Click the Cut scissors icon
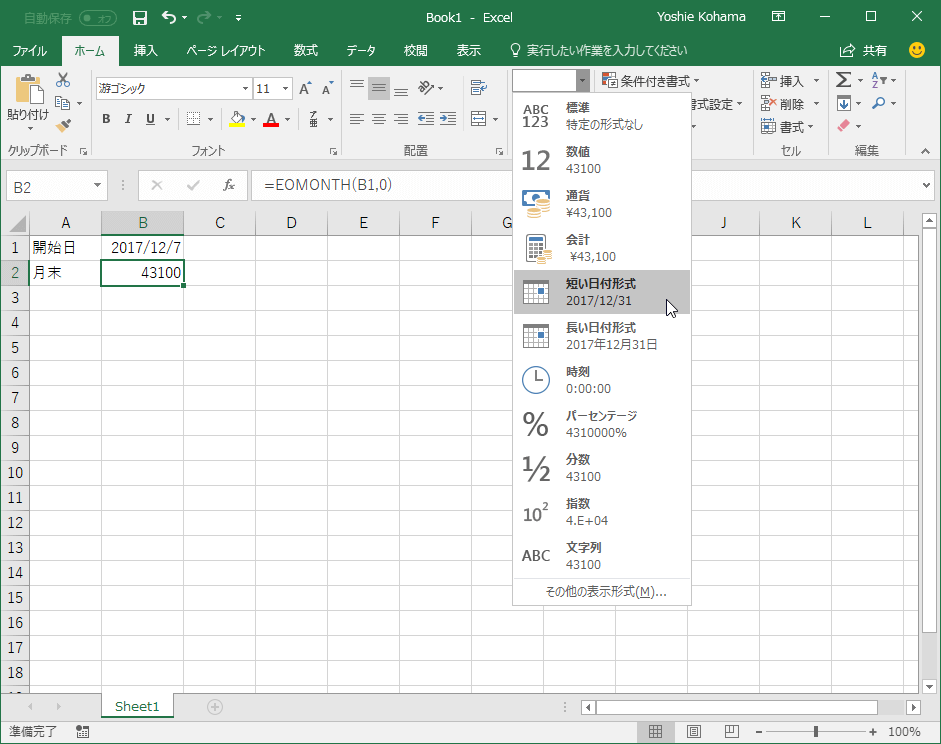Screen dimensions: 941x744 point(63,80)
